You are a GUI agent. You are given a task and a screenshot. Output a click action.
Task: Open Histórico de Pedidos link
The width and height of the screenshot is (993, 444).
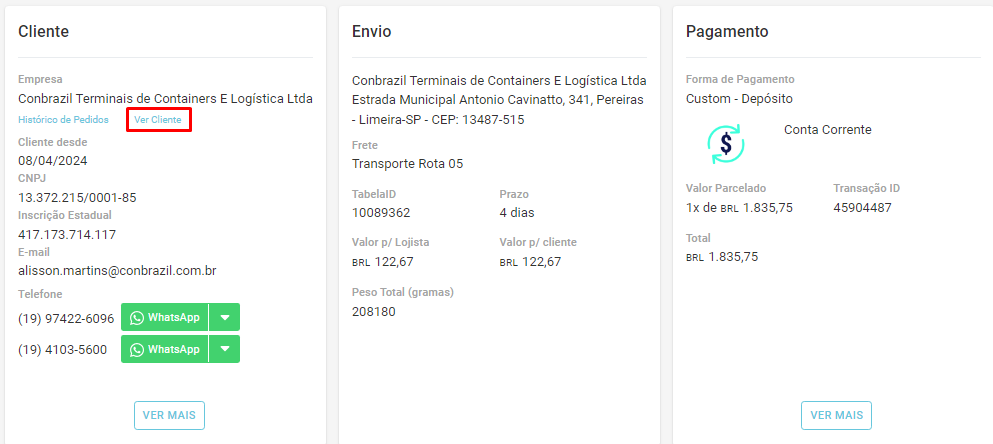click(63, 120)
